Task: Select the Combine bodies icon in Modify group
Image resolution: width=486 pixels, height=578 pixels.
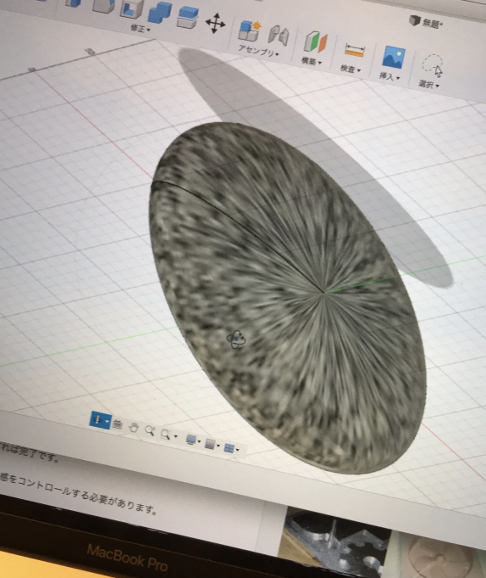Action: pyautogui.click(x=159, y=14)
